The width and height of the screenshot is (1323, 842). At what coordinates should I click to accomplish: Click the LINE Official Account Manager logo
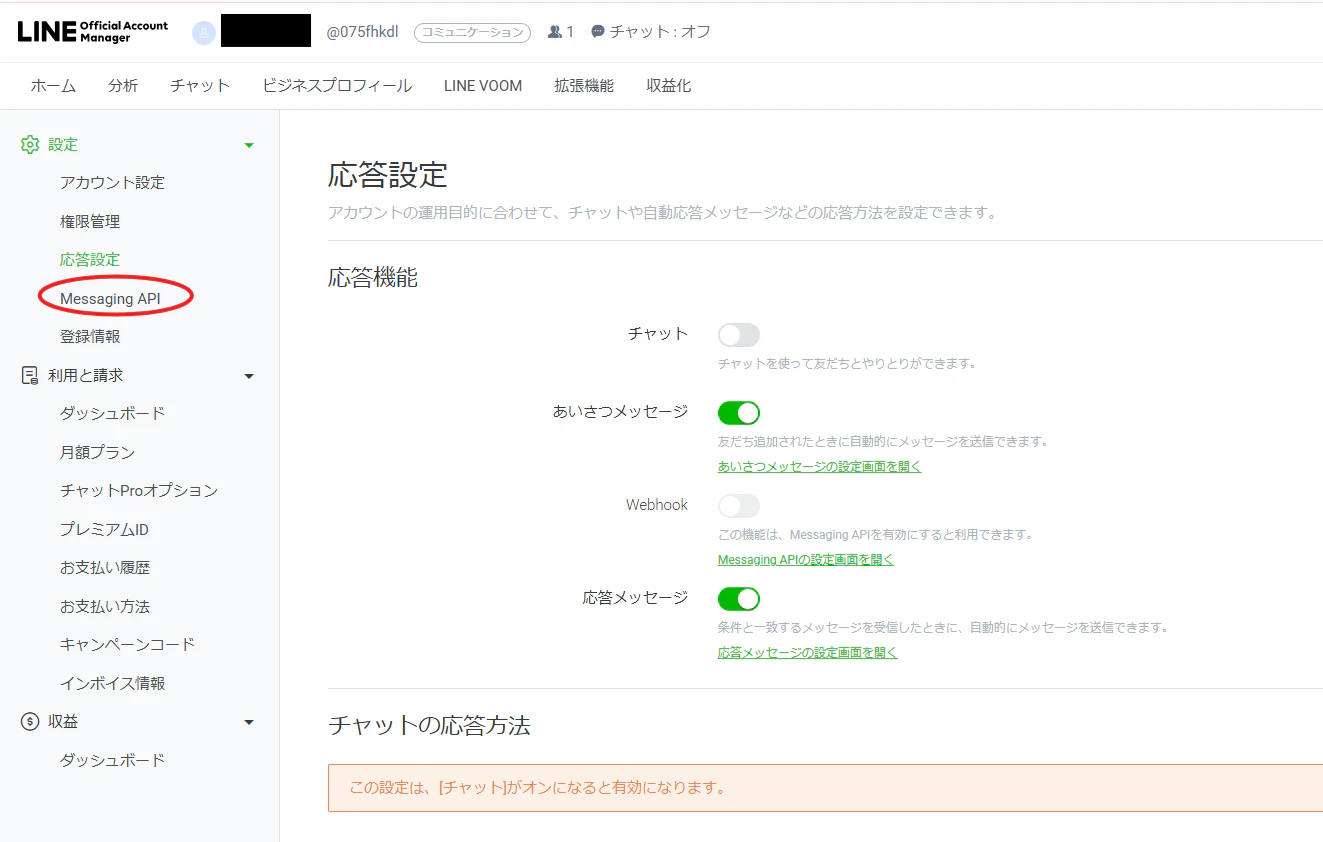(93, 31)
